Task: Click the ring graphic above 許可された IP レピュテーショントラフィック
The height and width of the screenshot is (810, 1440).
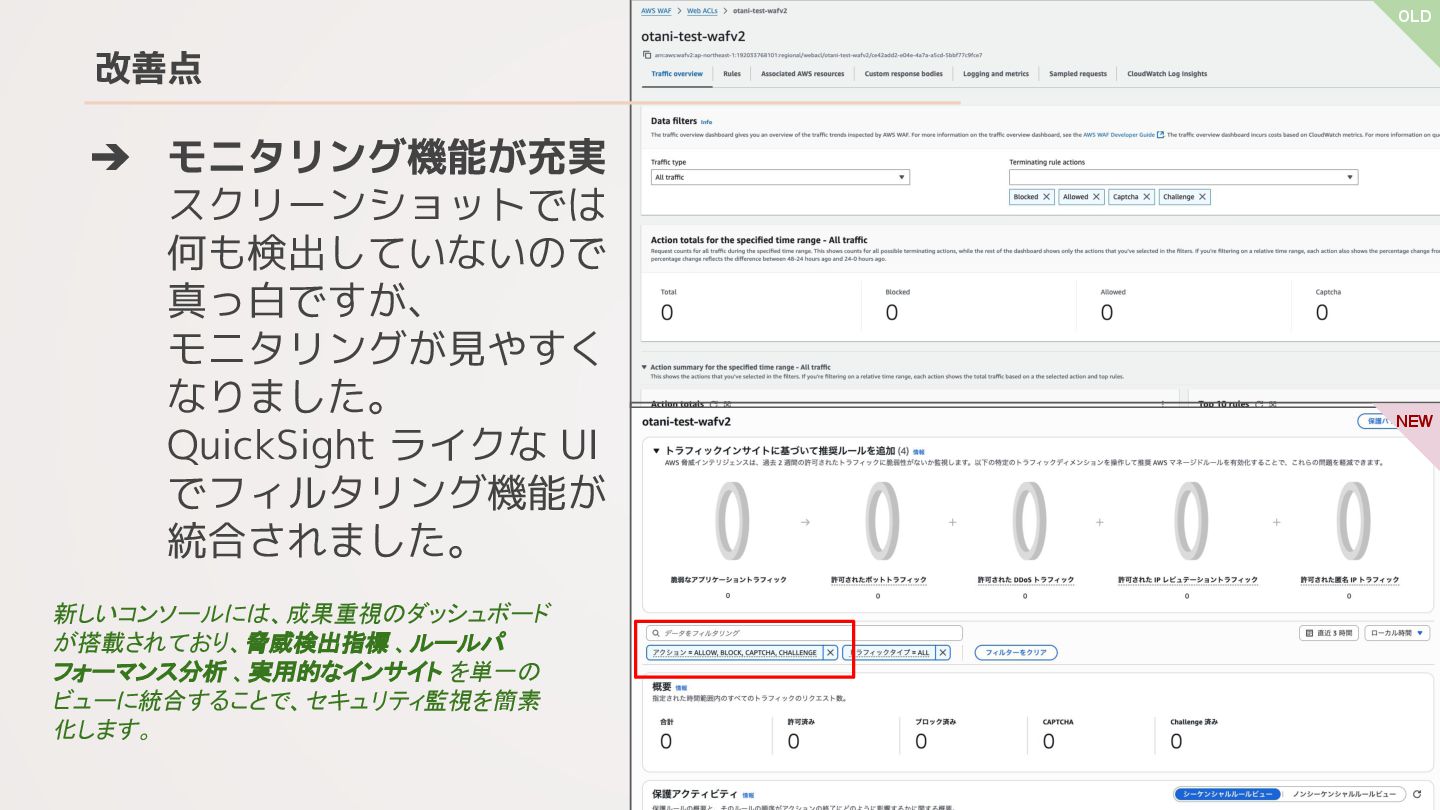Action: (1190, 520)
